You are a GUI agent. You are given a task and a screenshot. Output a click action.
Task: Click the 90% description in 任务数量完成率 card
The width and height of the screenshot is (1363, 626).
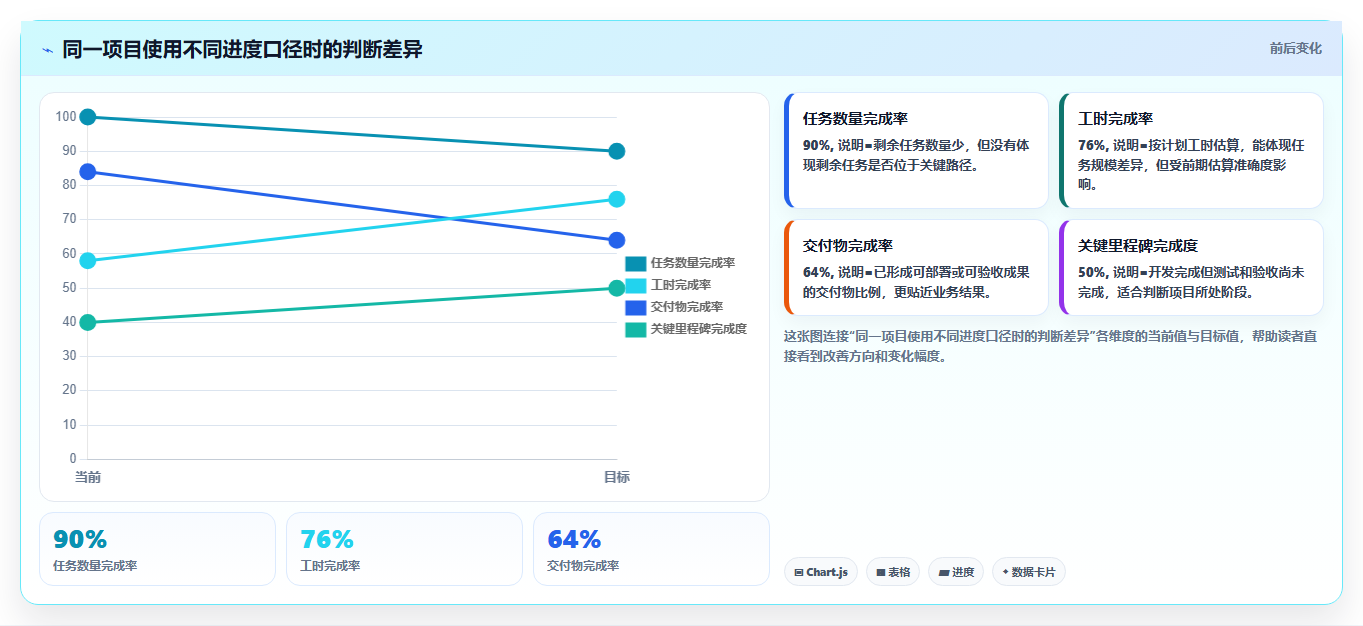click(x=917, y=155)
